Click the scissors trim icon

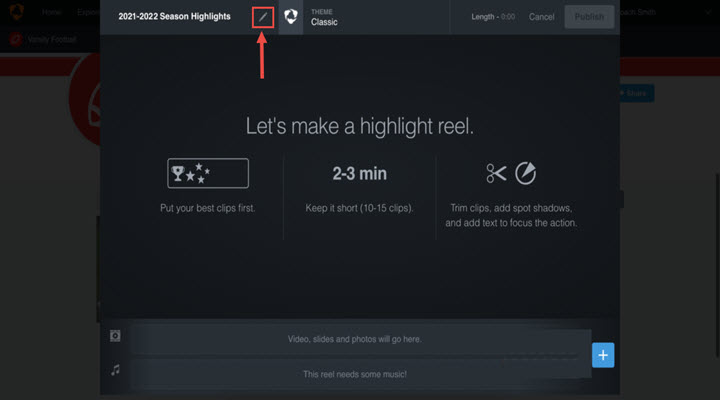(496, 173)
